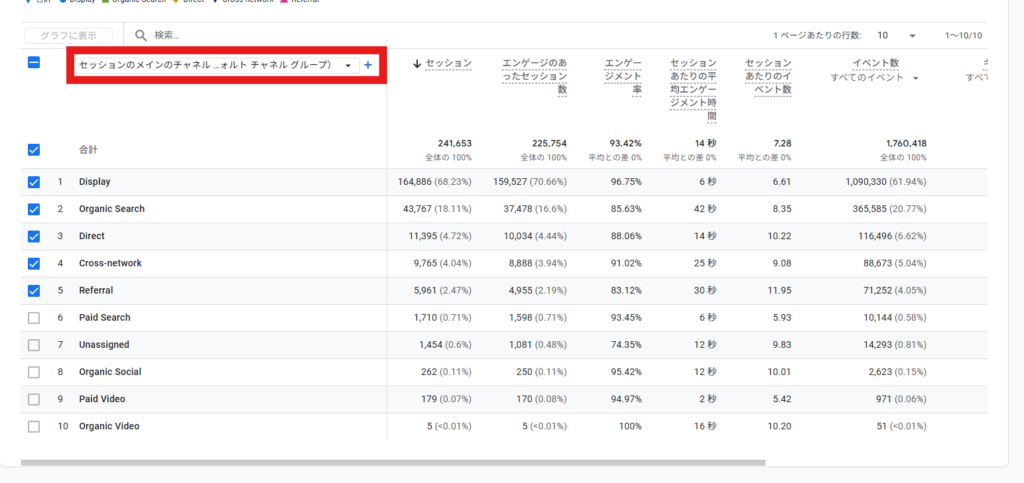The image size is (1024, 483).
Task: Click the search magnifier icon
Action: 142,35
